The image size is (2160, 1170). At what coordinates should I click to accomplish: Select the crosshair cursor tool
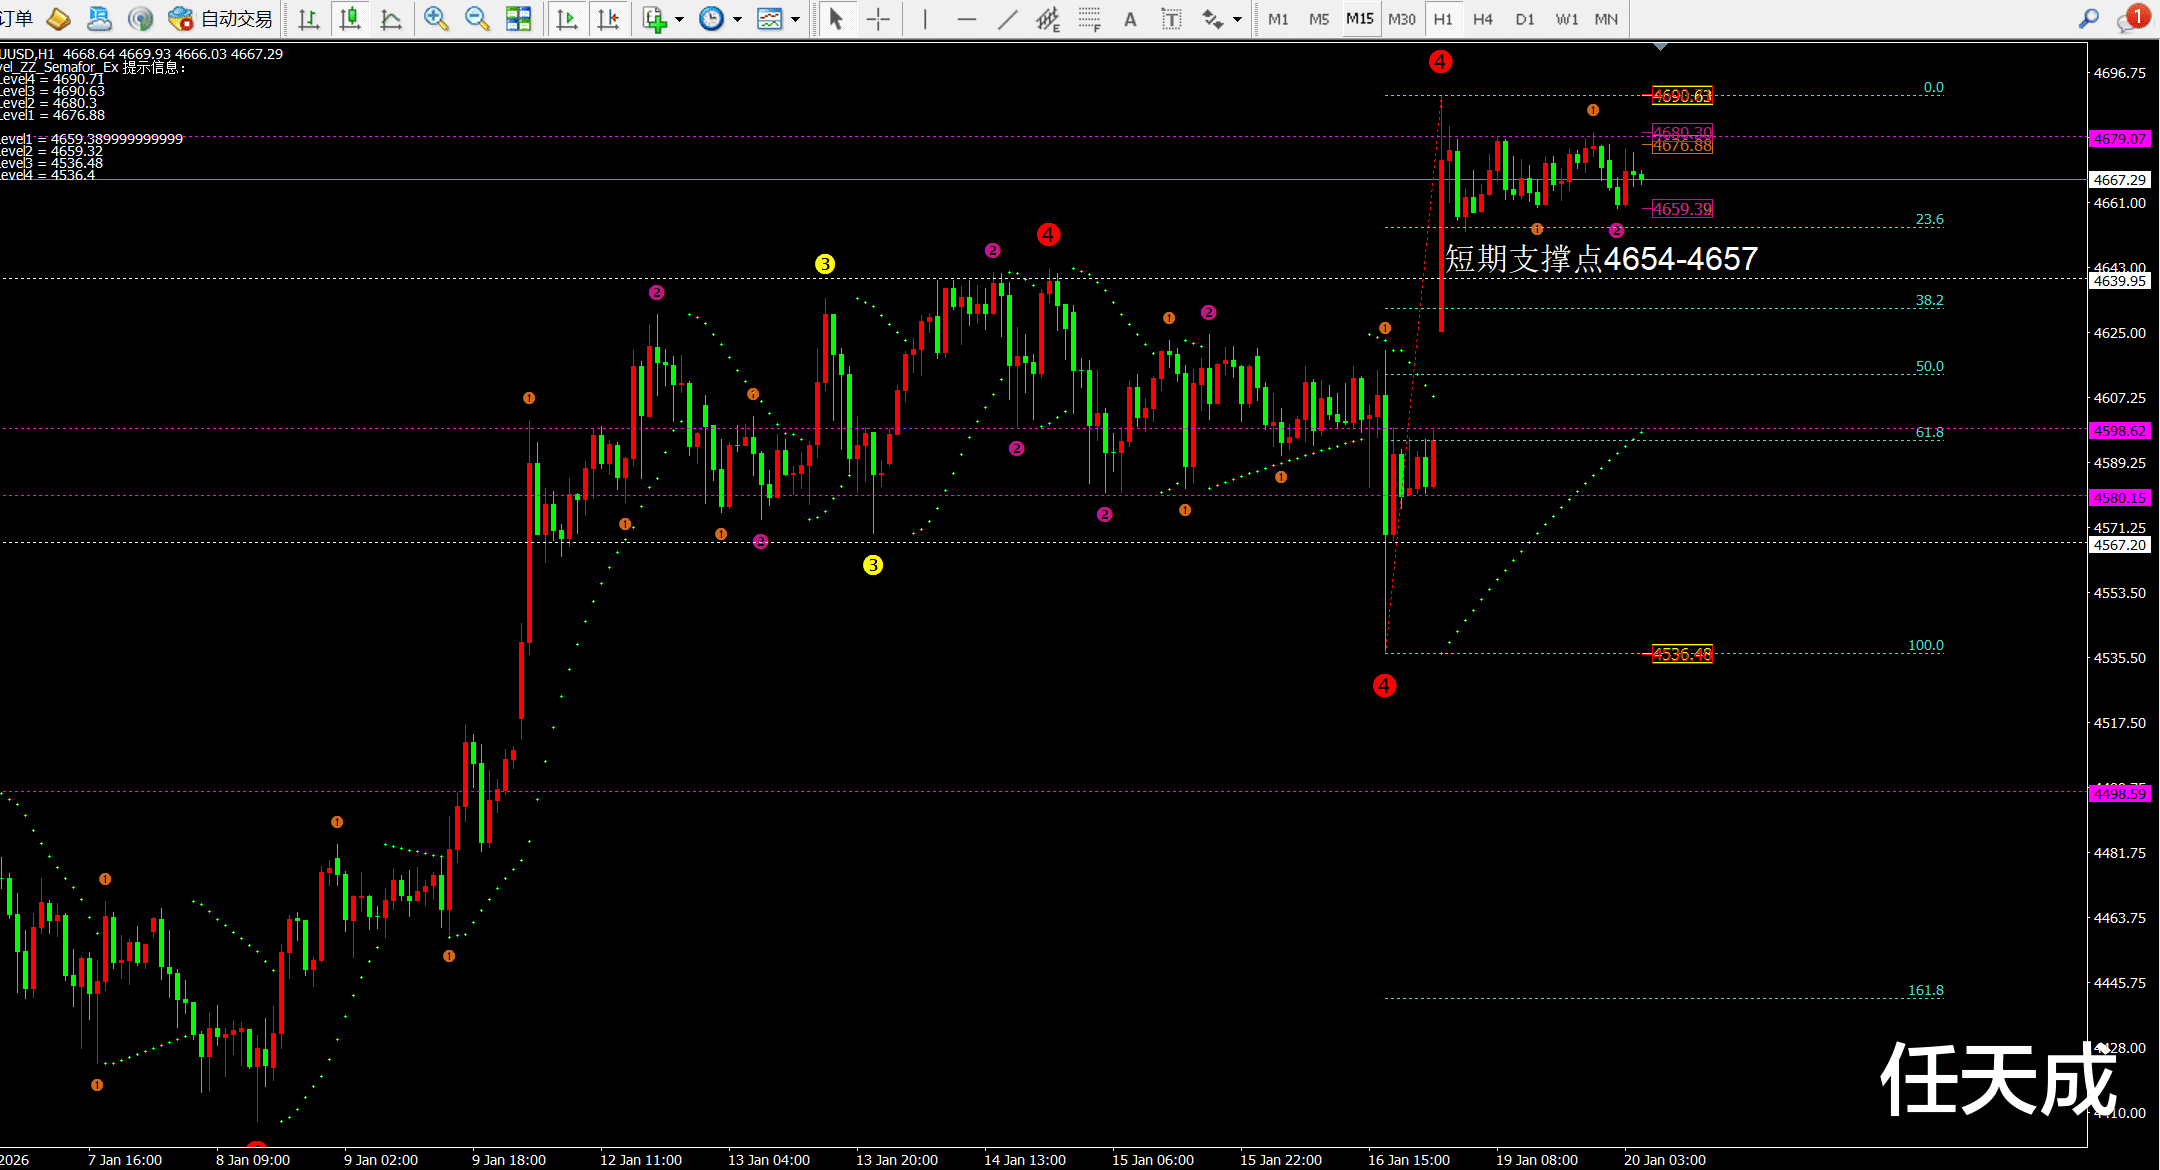coord(878,18)
